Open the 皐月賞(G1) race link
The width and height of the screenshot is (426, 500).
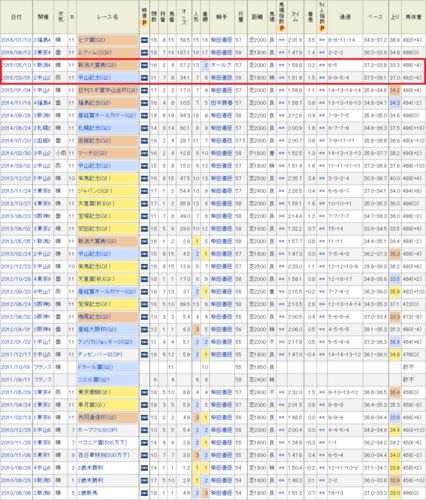(x=92, y=405)
